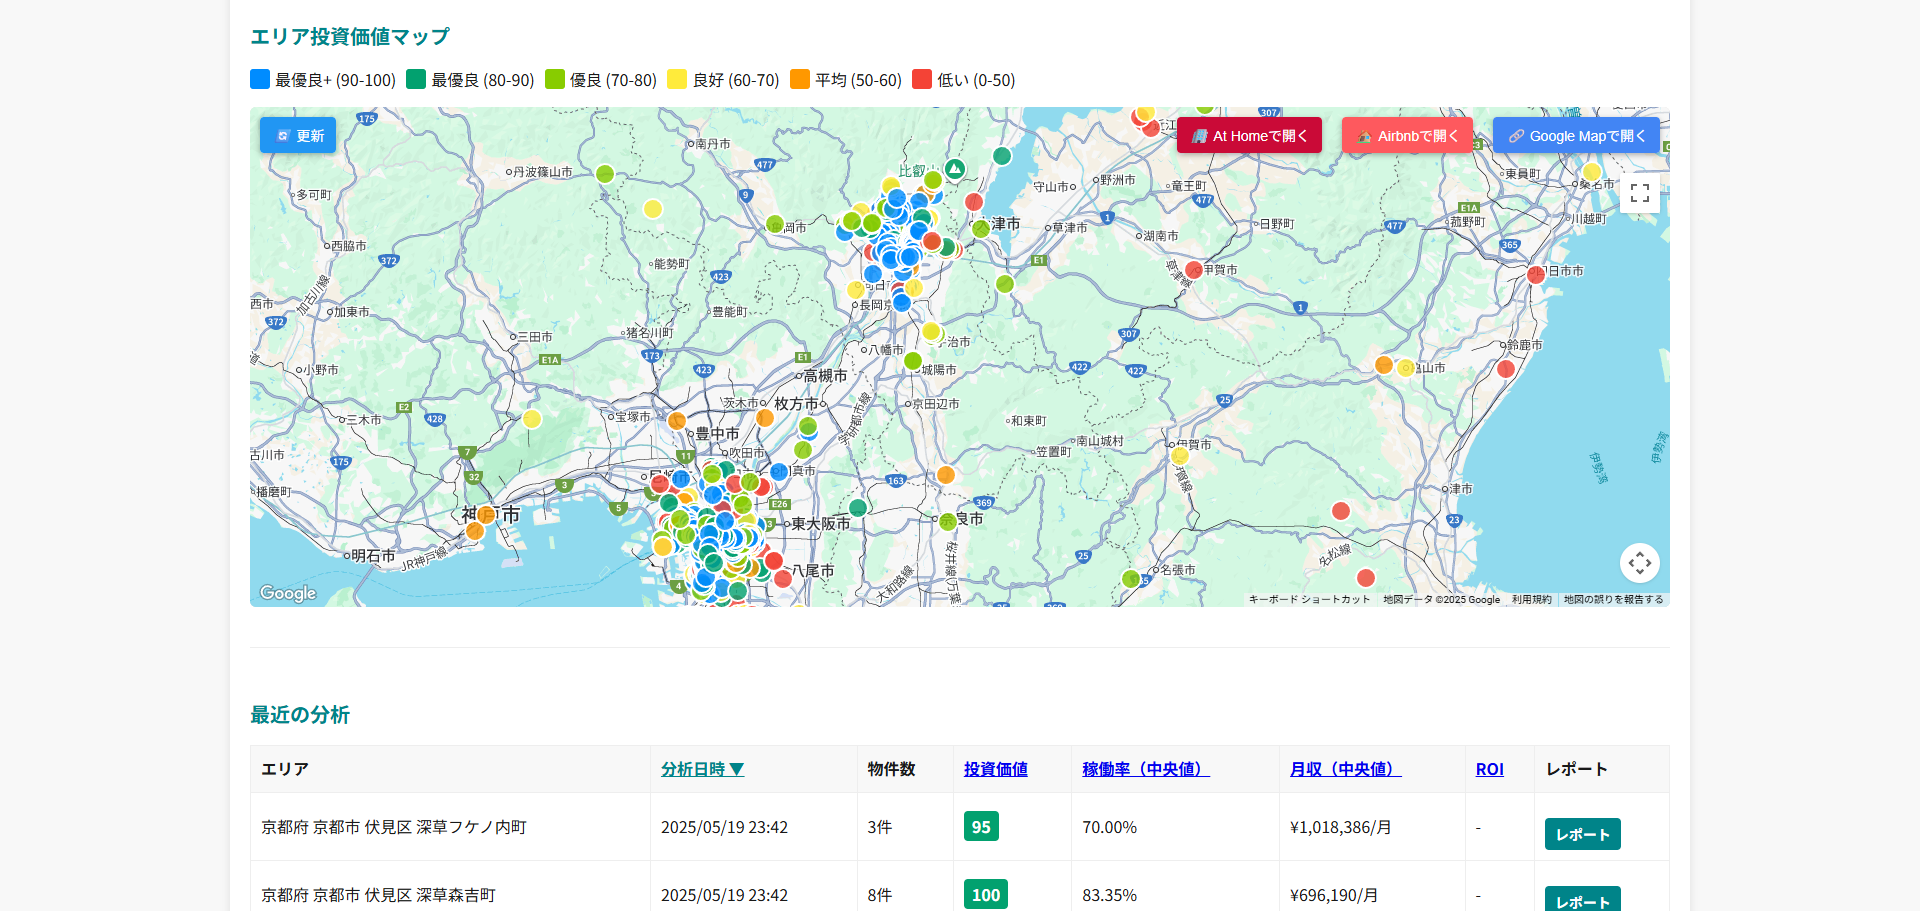Sort by 月収（中央値） column header

tap(1345, 769)
